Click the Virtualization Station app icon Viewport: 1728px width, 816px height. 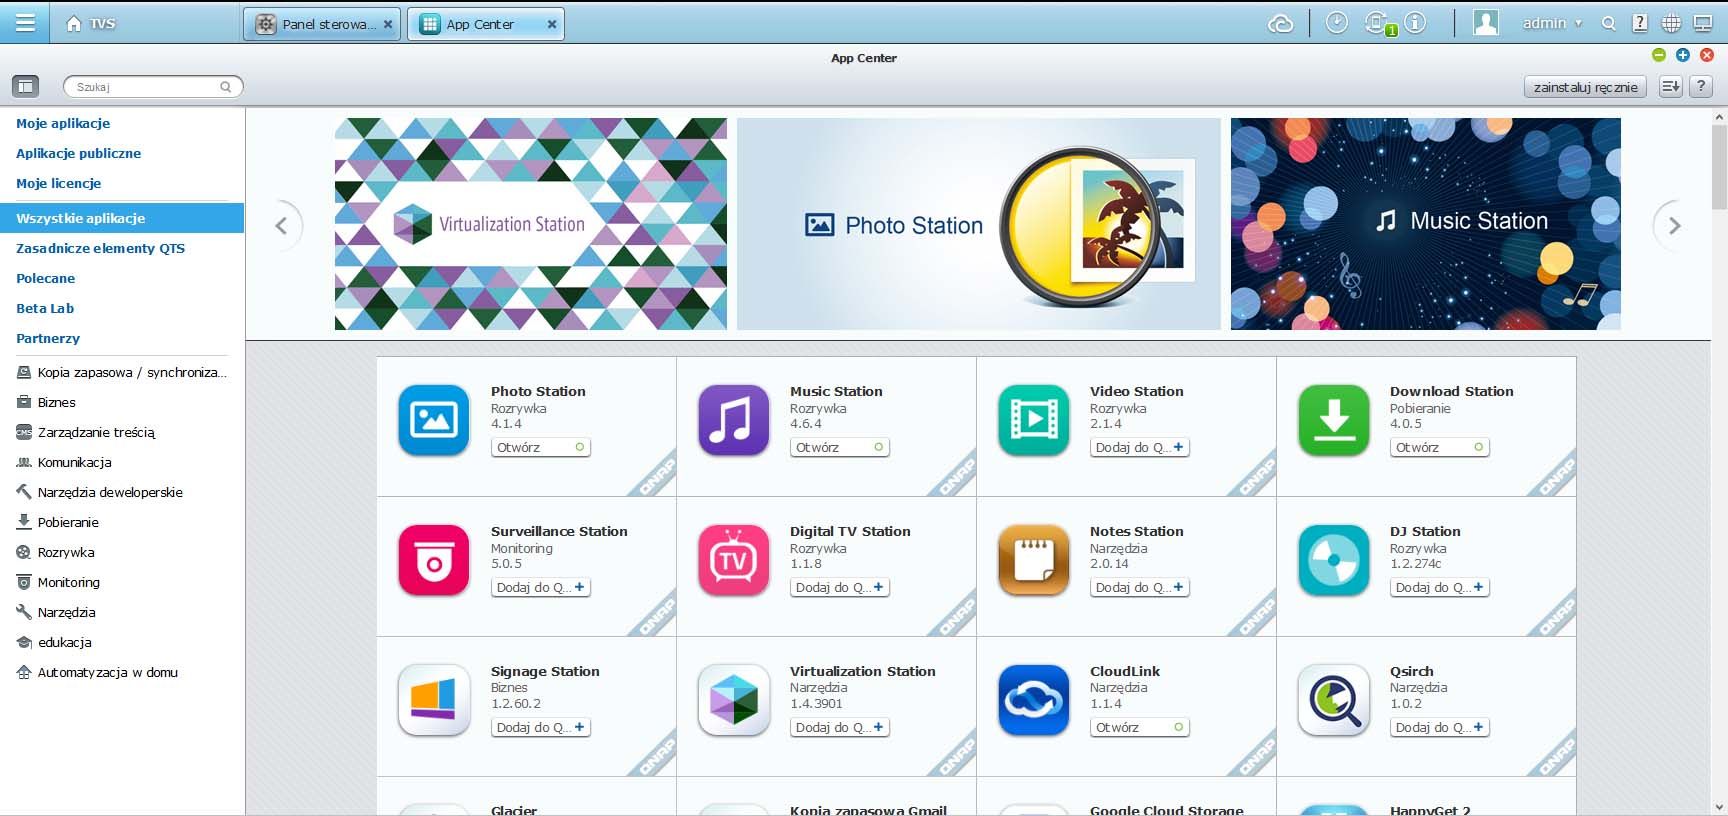tap(734, 700)
